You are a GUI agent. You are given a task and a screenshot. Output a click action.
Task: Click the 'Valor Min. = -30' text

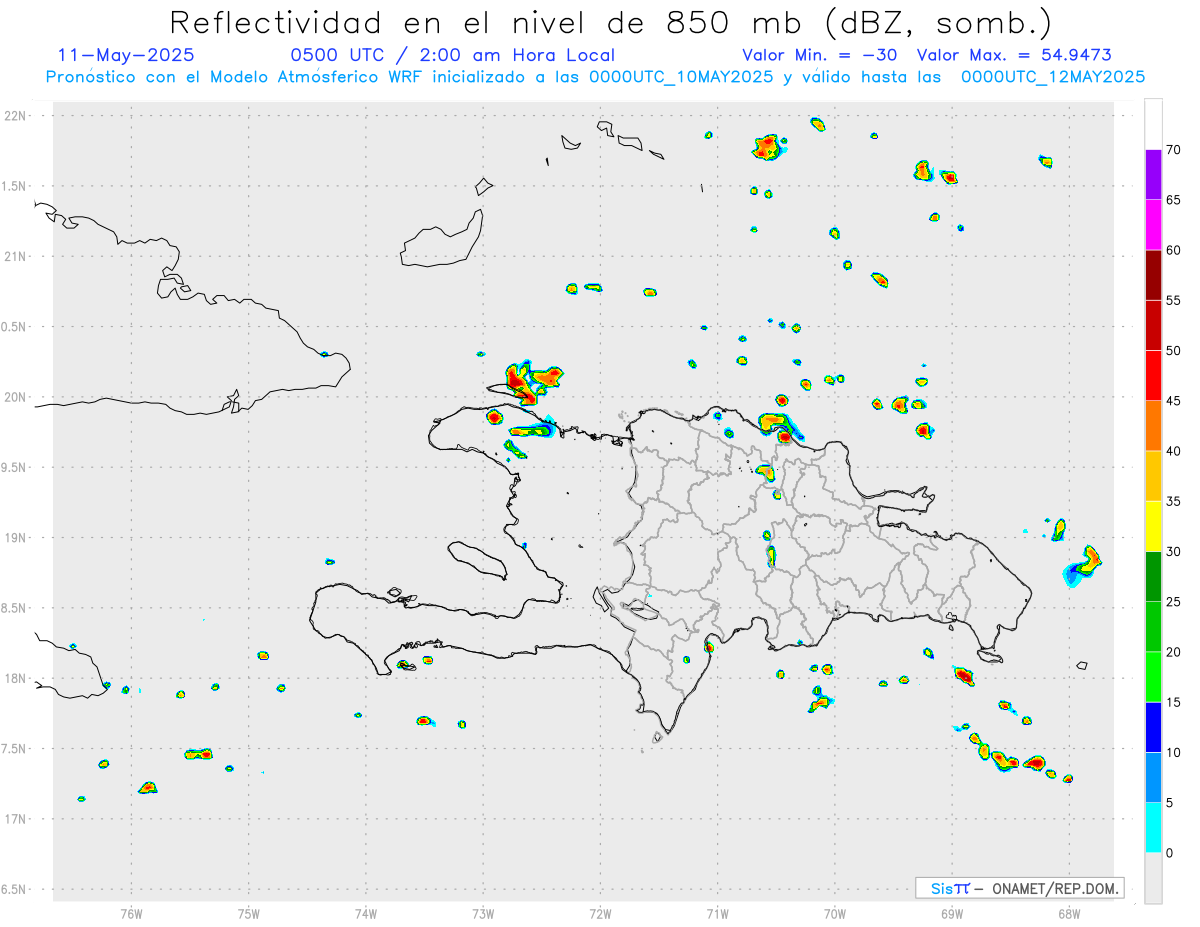click(x=819, y=55)
